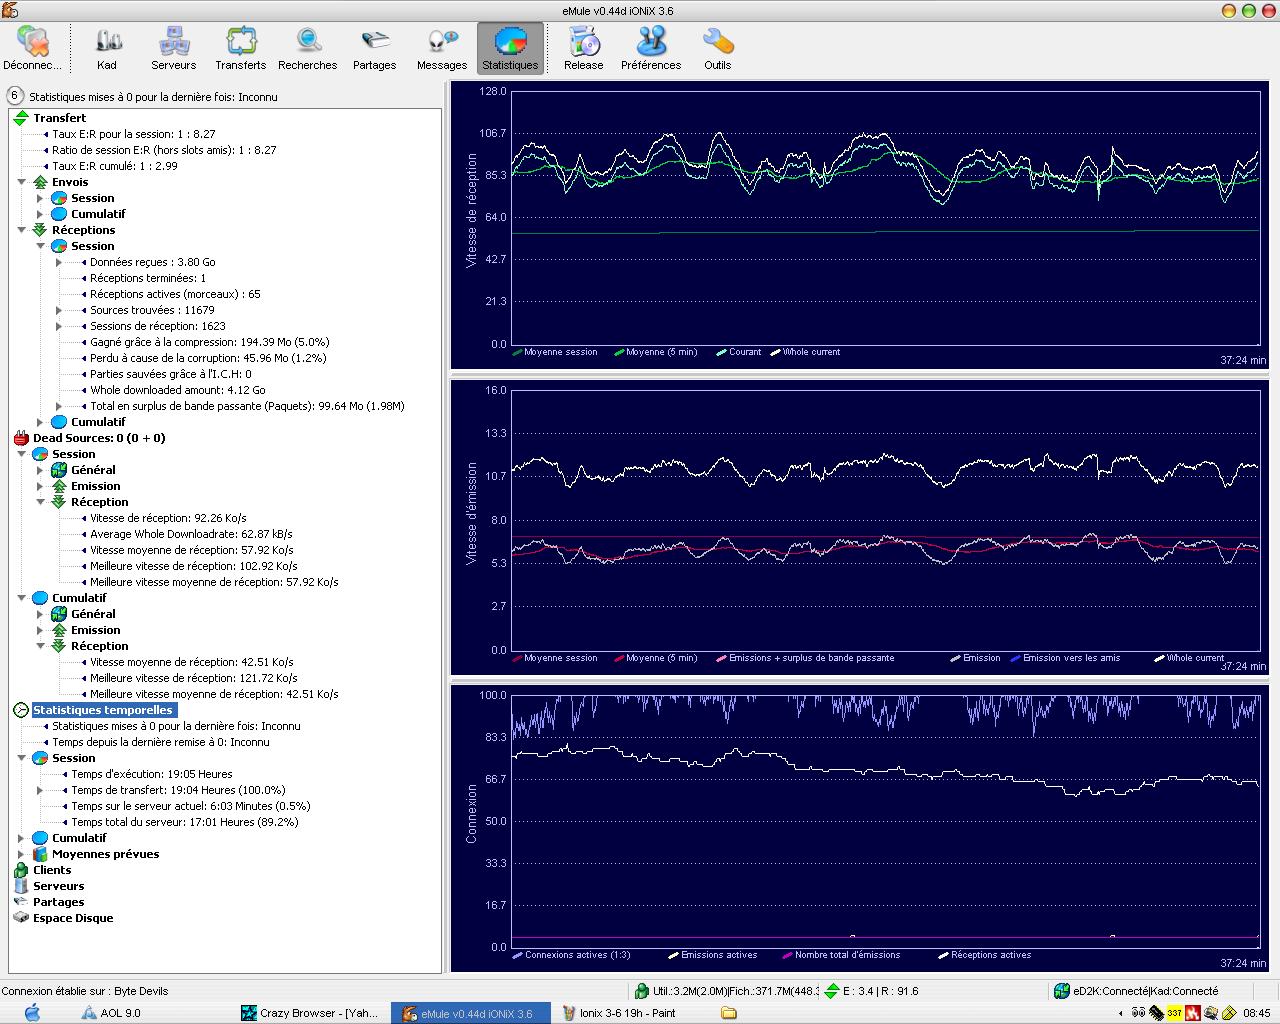Screen dimensions: 1280x1024
Task: Click 'Taux E:R cumulé: 1 : 2.99'
Action: tap(115, 166)
